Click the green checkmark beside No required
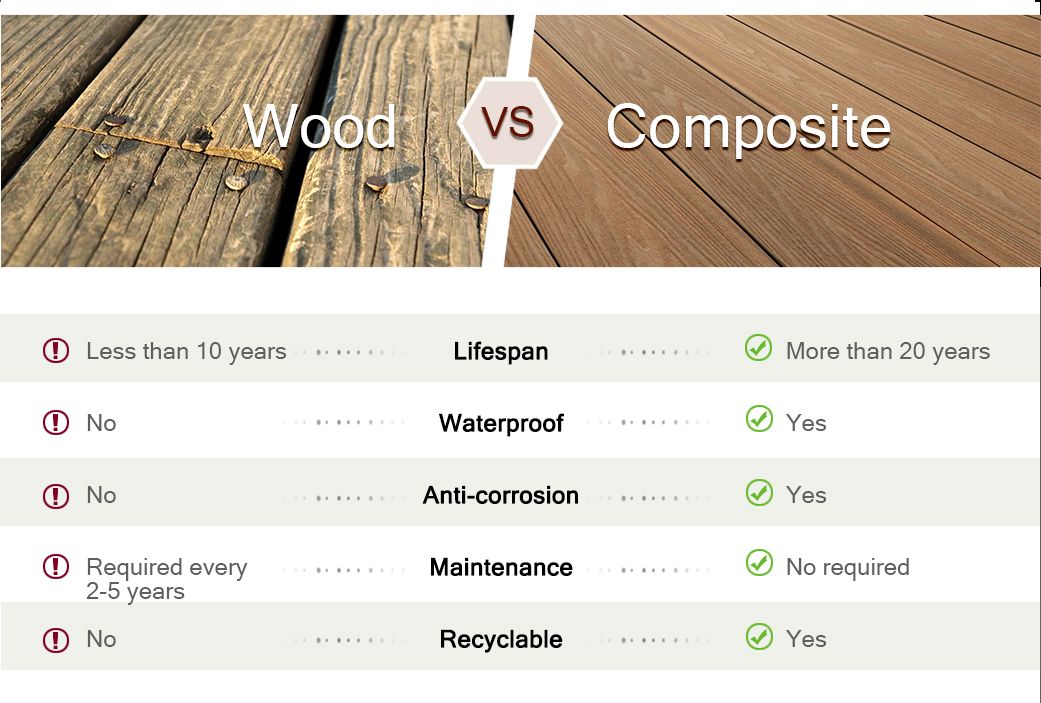This screenshot has width=1041, height=703. pos(759,564)
